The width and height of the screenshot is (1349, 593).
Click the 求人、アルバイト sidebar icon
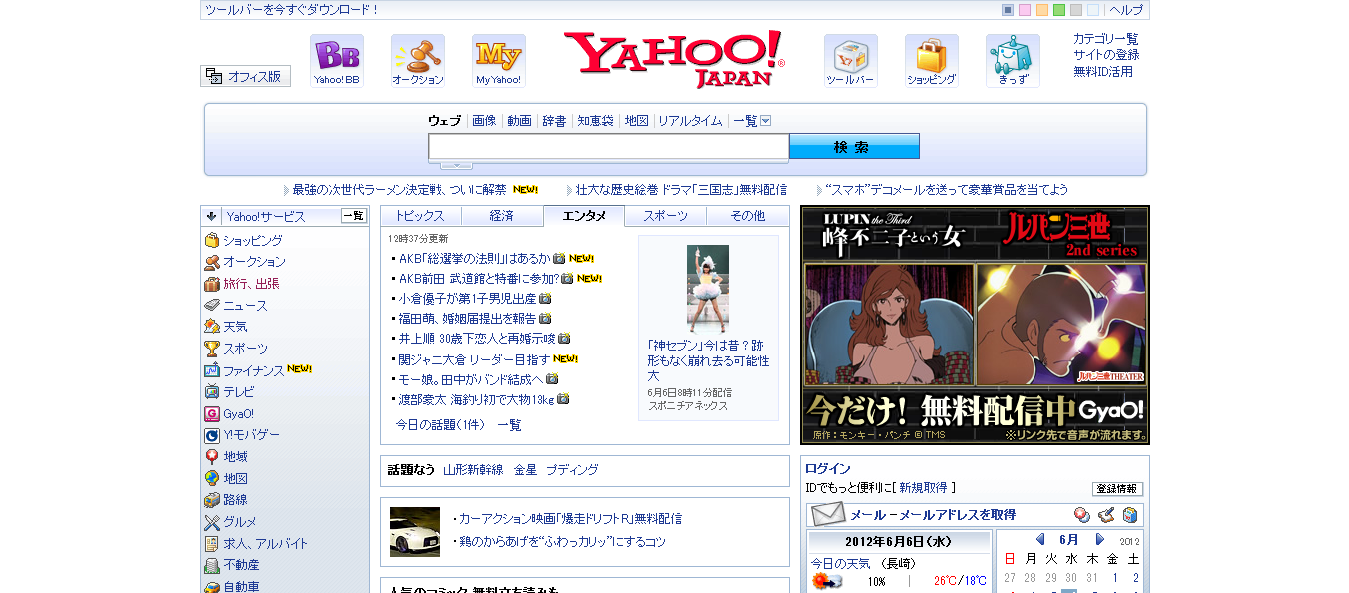pos(212,543)
